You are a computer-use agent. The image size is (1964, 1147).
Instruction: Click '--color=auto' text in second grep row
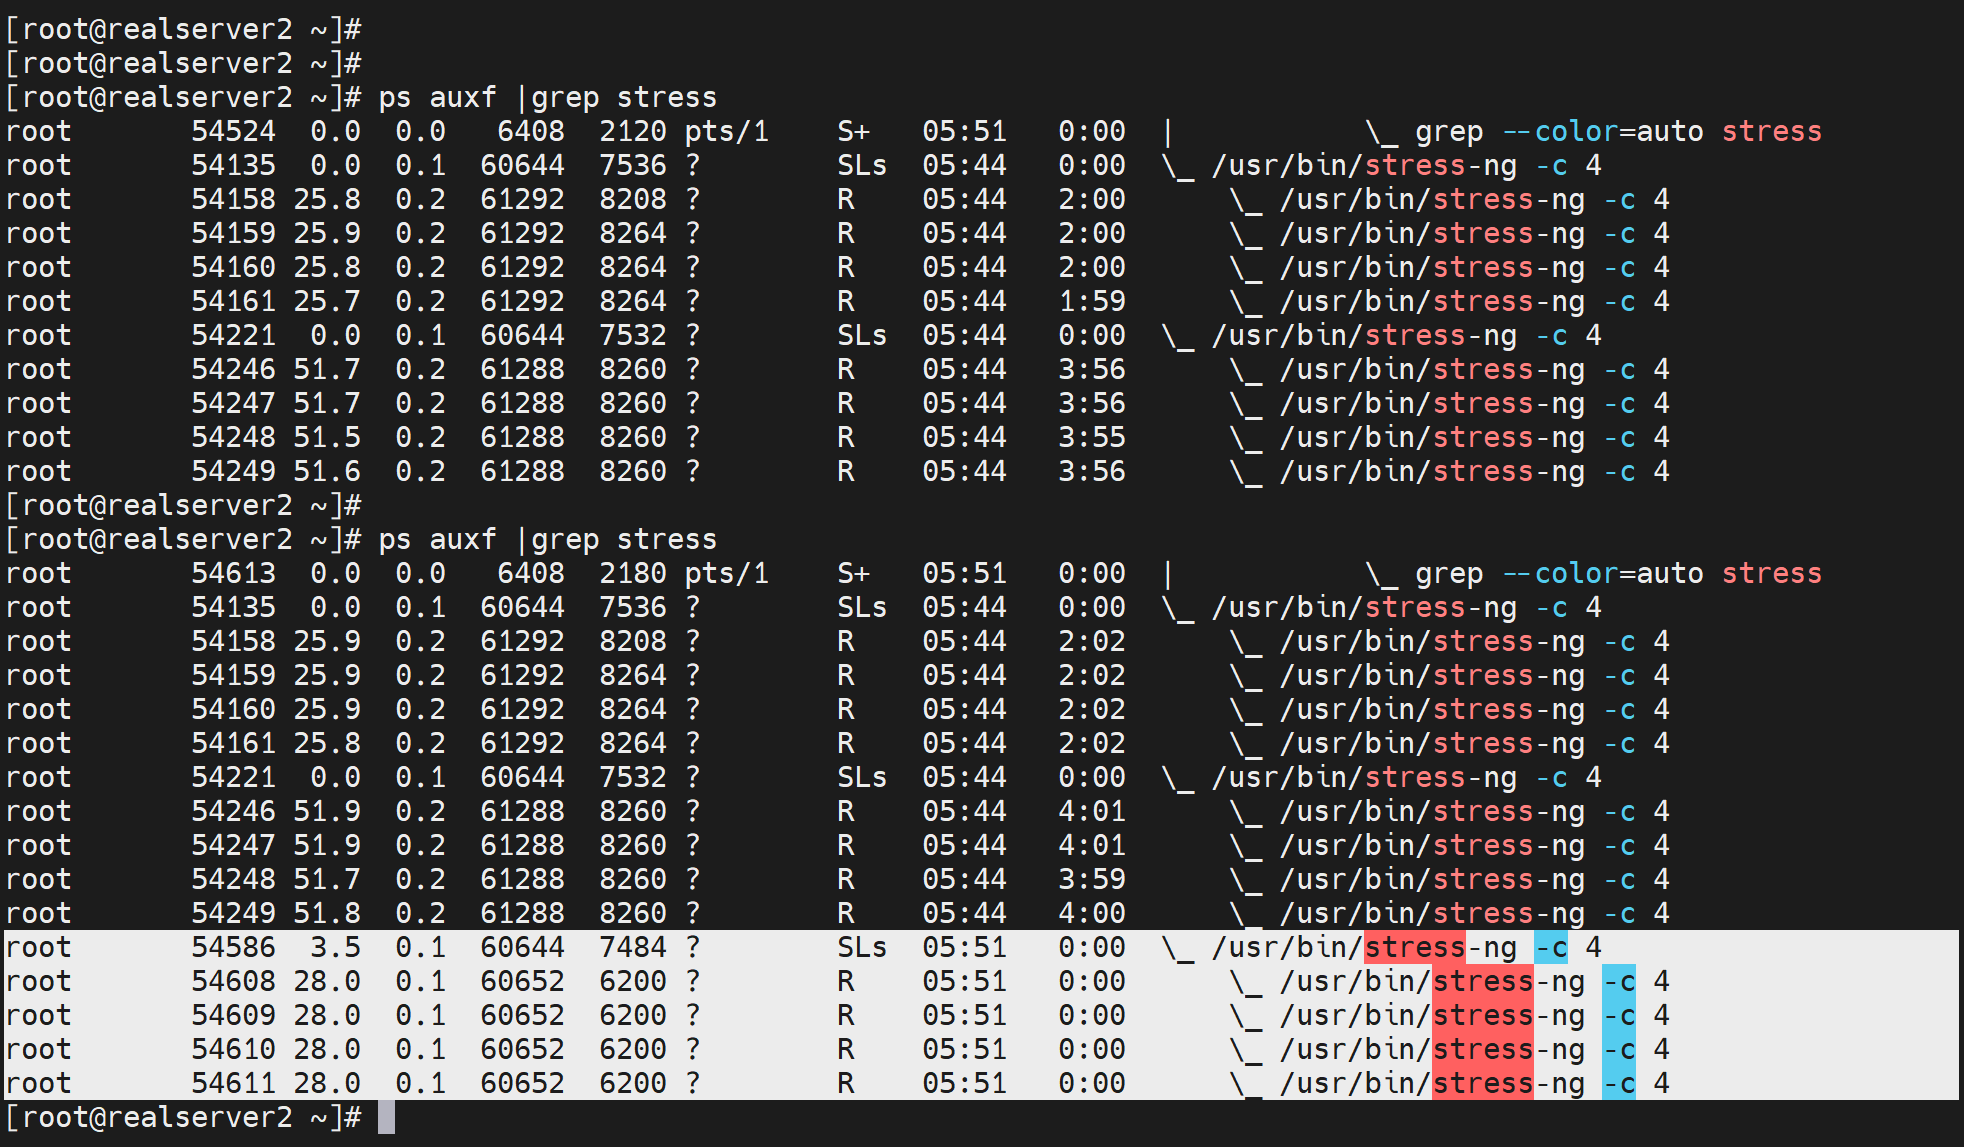[x=1602, y=573]
